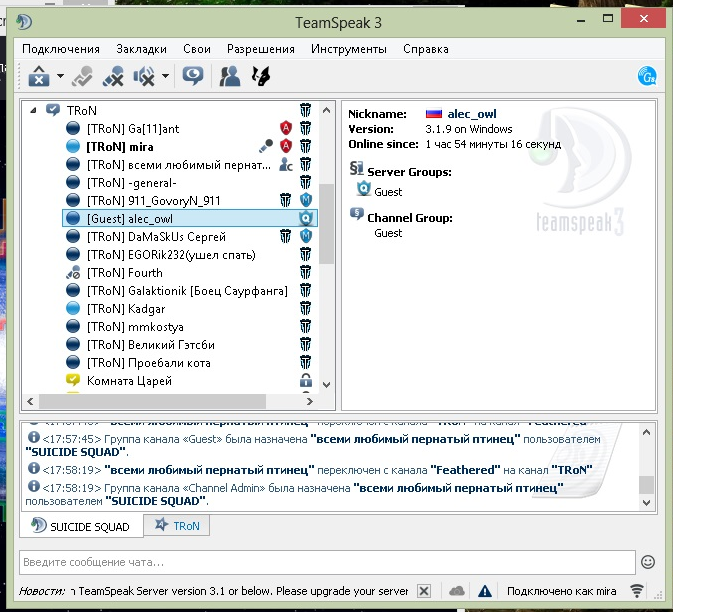The width and height of the screenshot is (703, 612).
Task: Click the muted status icon beside Fourth
Action: 73,273
